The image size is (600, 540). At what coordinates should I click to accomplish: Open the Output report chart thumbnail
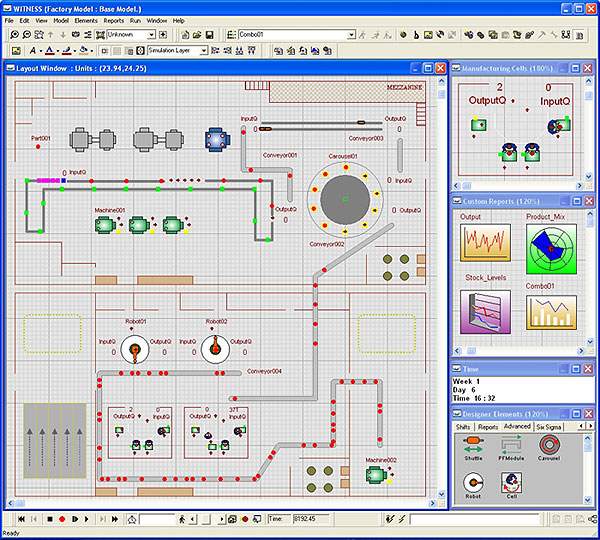coord(485,243)
